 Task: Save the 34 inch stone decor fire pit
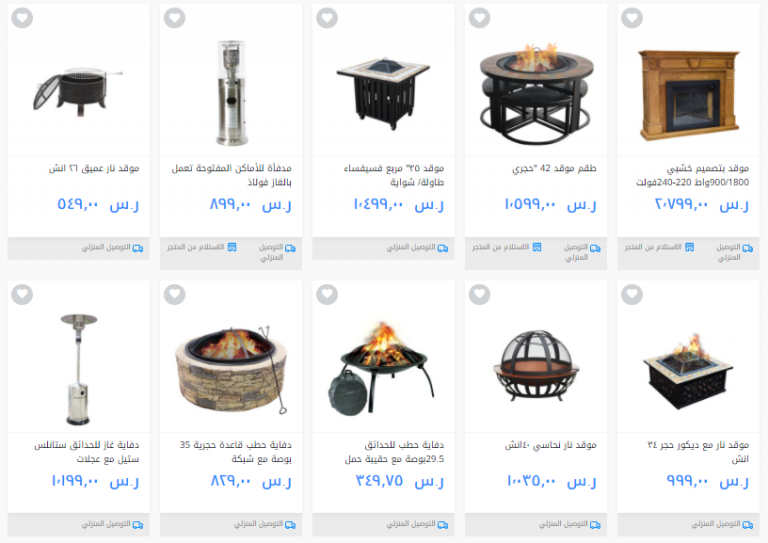632,294
